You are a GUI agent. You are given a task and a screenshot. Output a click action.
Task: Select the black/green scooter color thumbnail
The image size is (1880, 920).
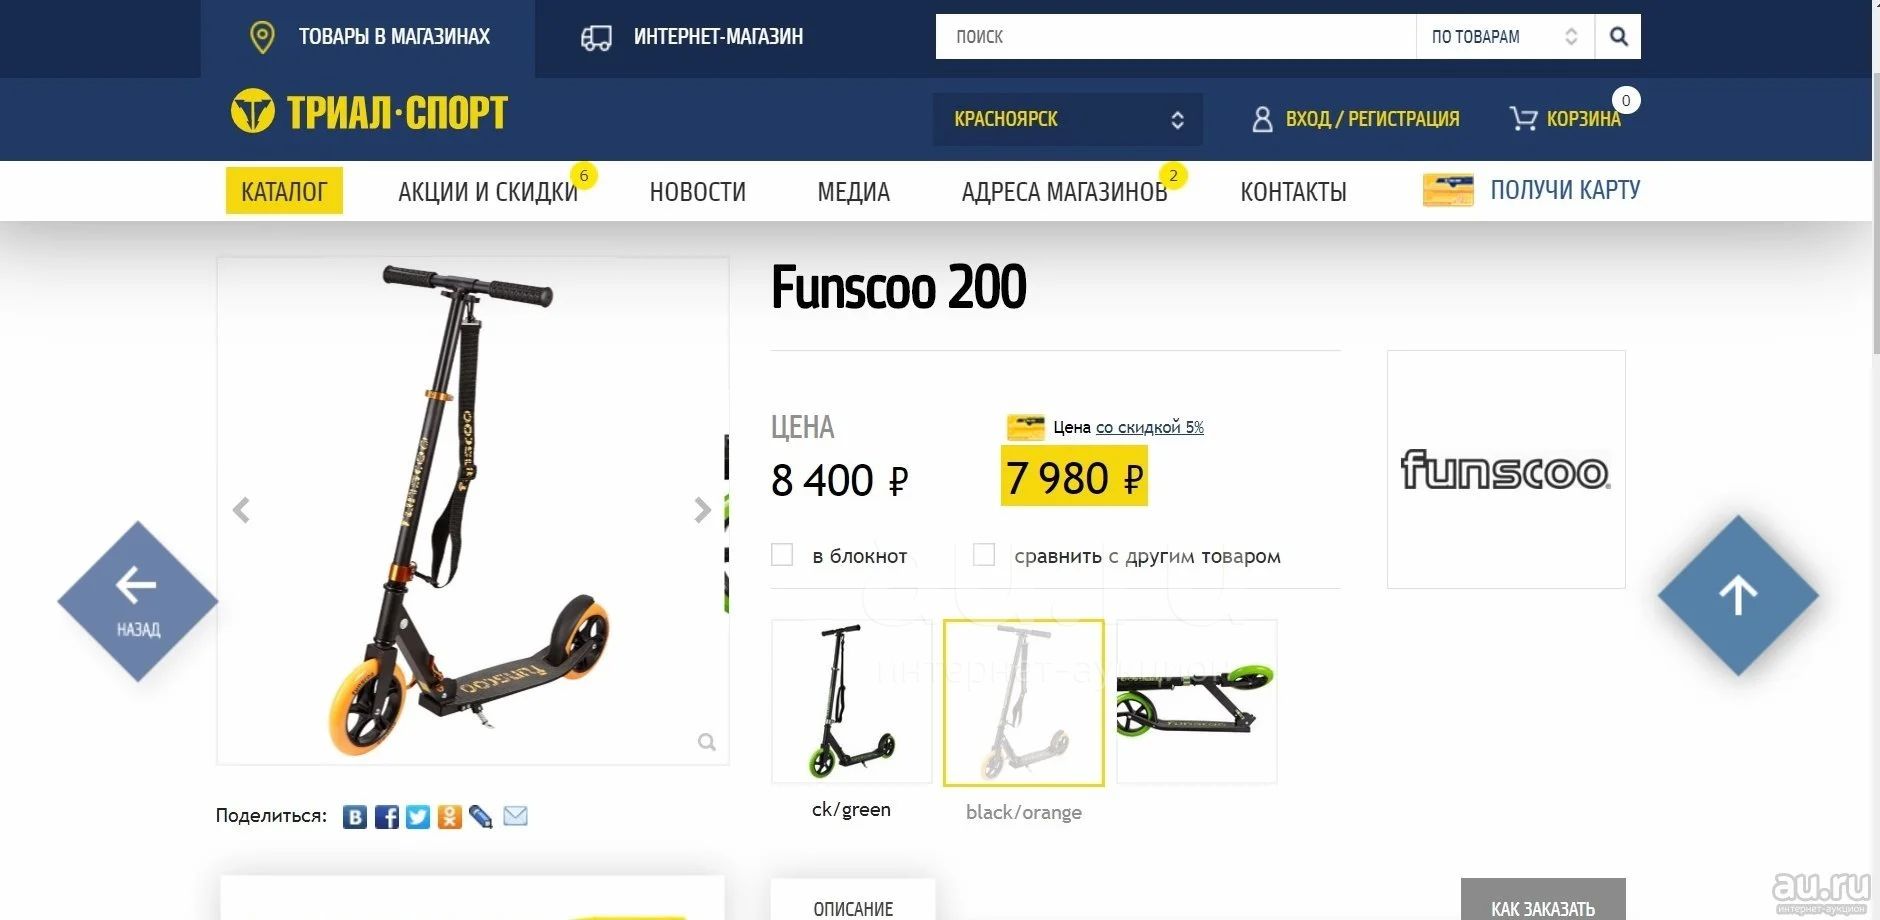pos(851,702)
